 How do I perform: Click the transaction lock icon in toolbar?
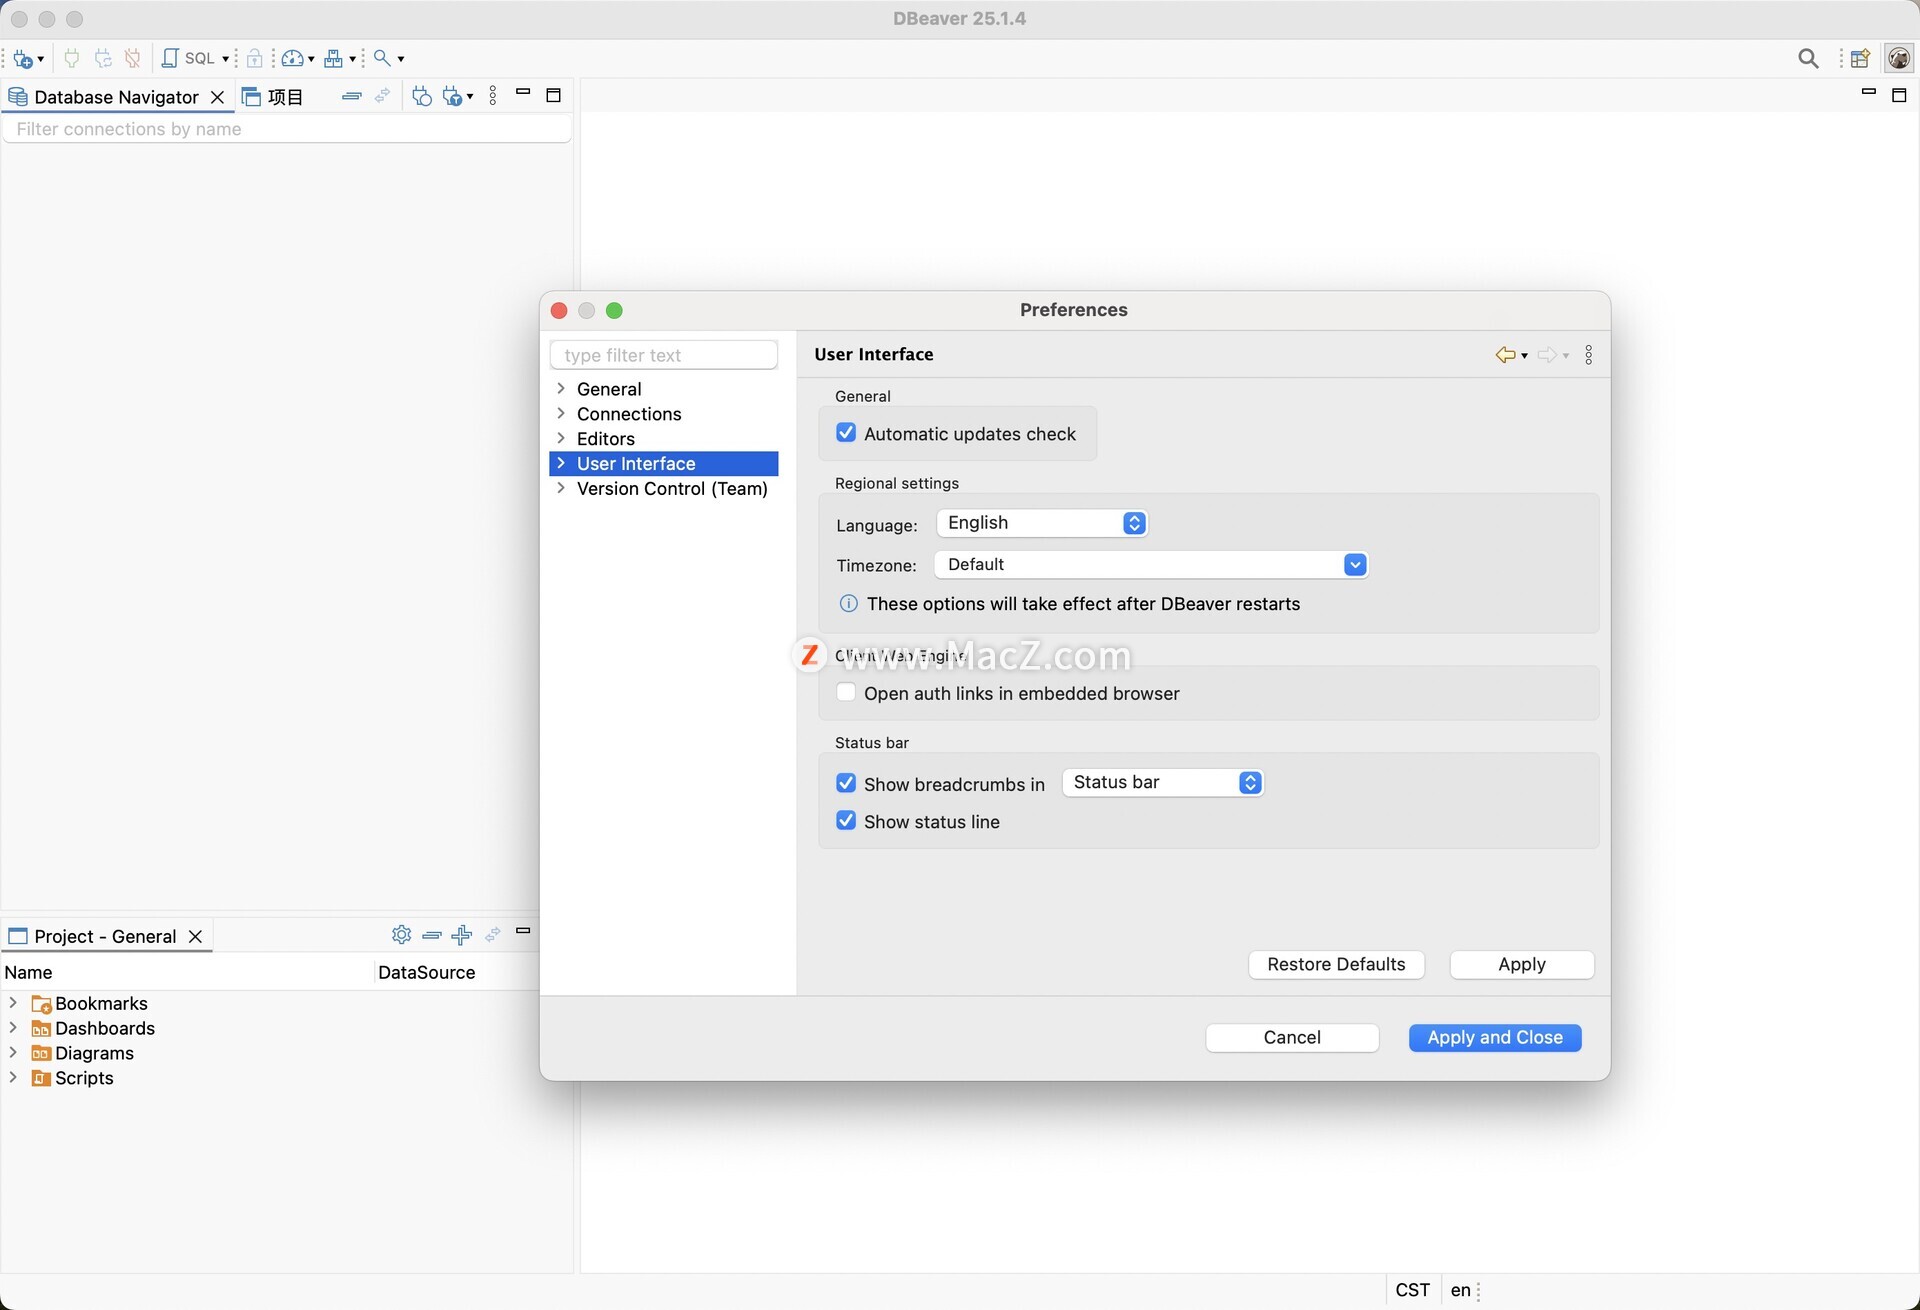tap(255, 58)
